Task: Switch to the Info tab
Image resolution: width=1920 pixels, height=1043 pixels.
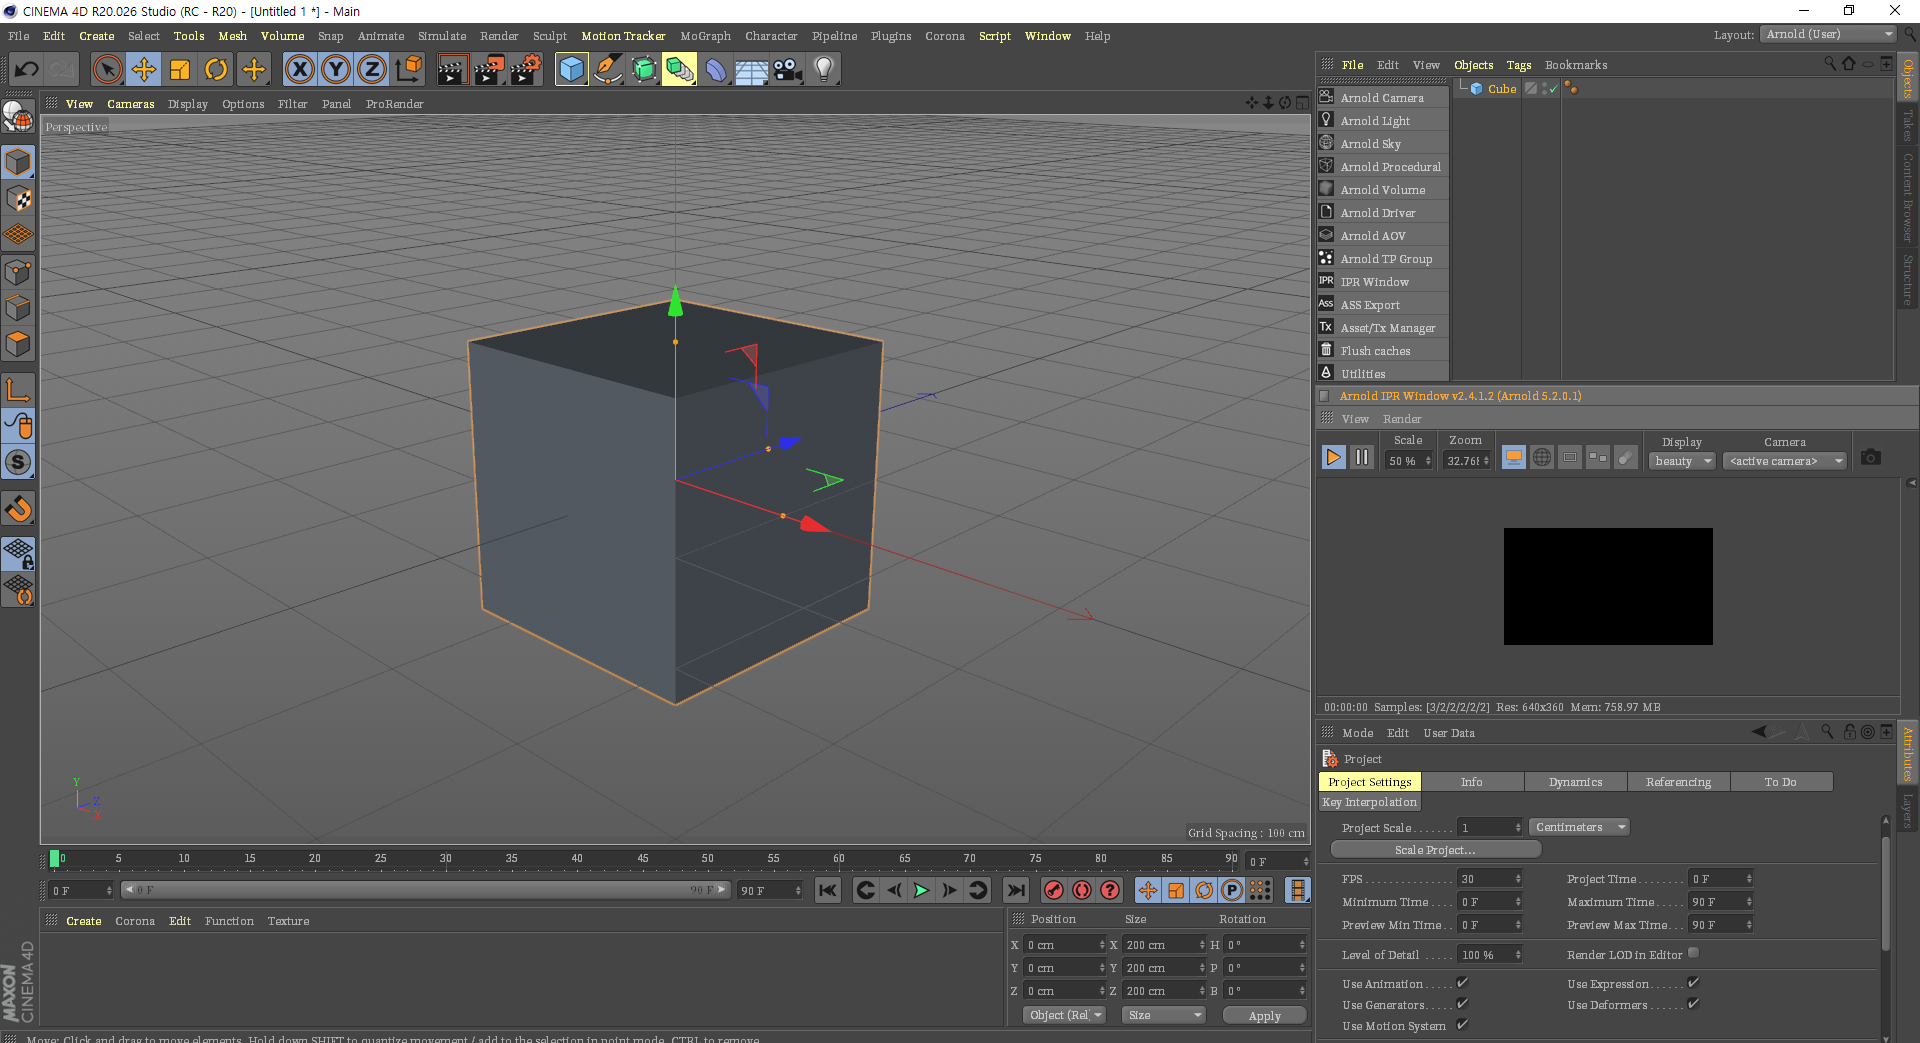Action: pyautogui.click(x=1472, y=782)
